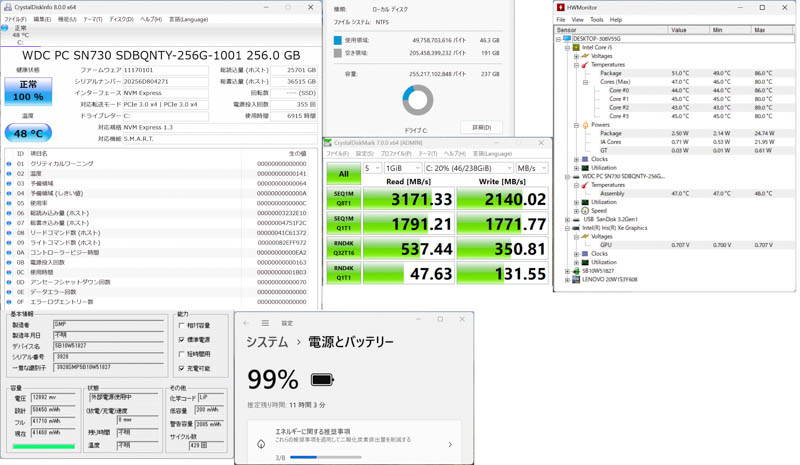800x465 pixels.
Task: Run the SEQ1M Q8T1 benchmark button
Action: (343, 199)
